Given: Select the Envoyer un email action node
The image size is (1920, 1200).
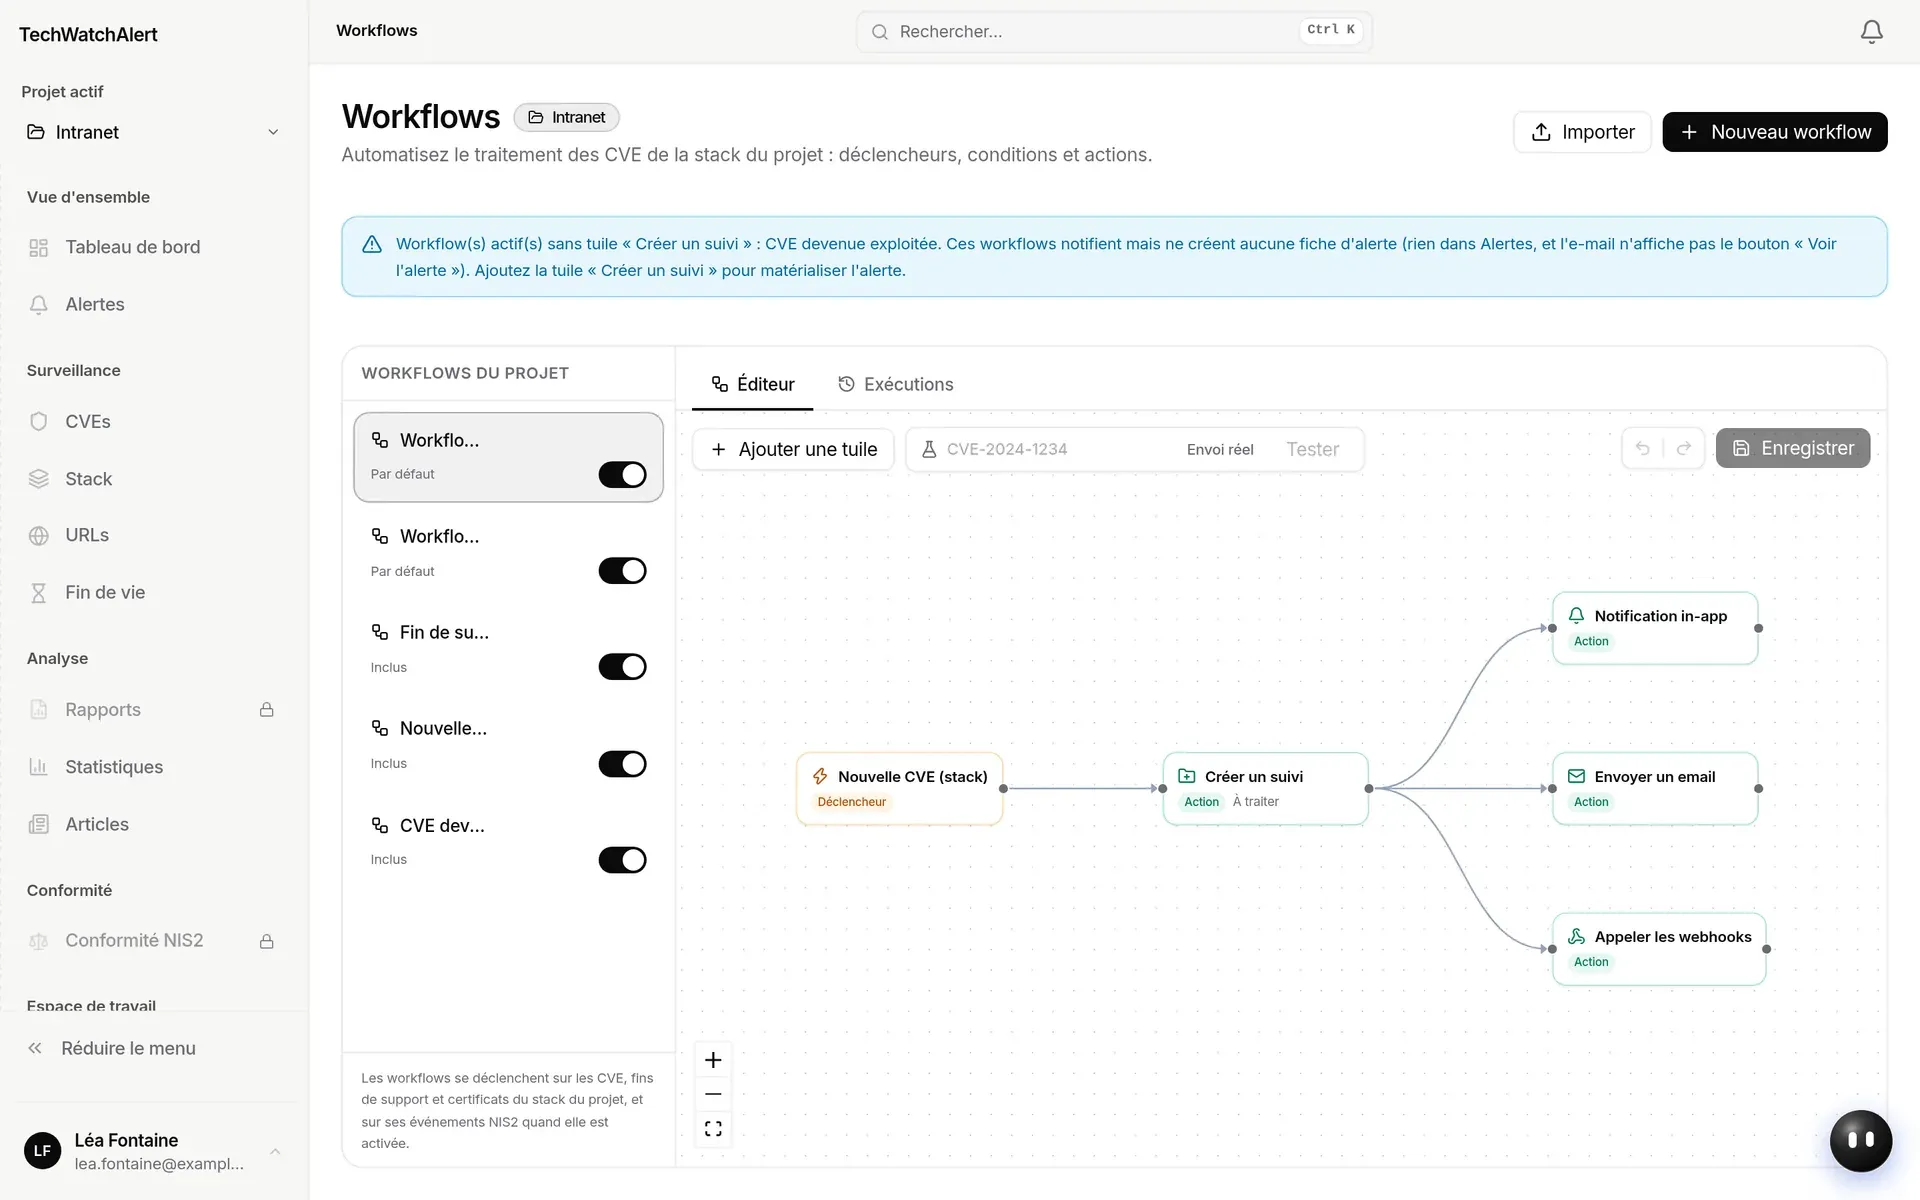Looking at the screenshot, I should (x=1655, y=788).
